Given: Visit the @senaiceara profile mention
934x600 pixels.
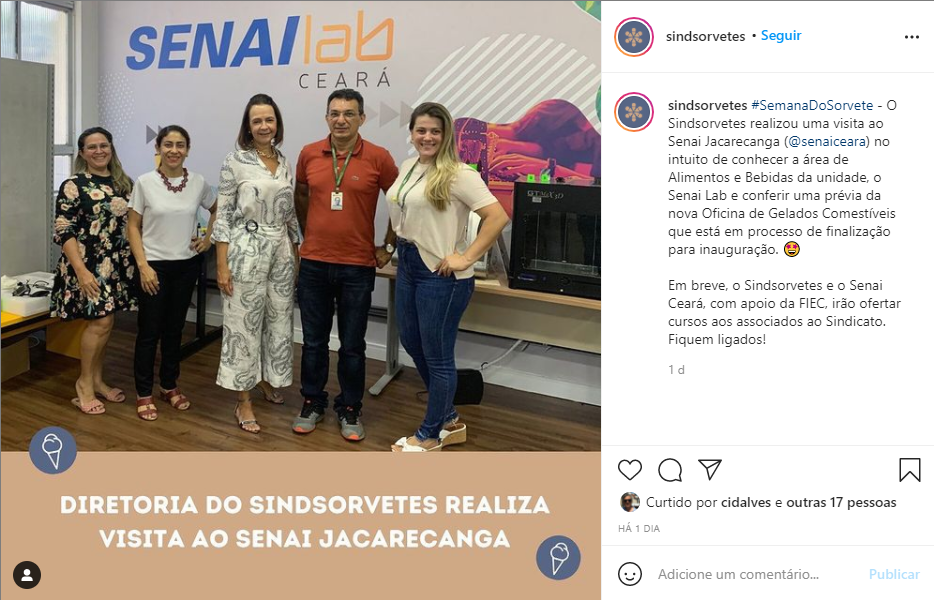Looking at the screenshot, I should (829, 142).
